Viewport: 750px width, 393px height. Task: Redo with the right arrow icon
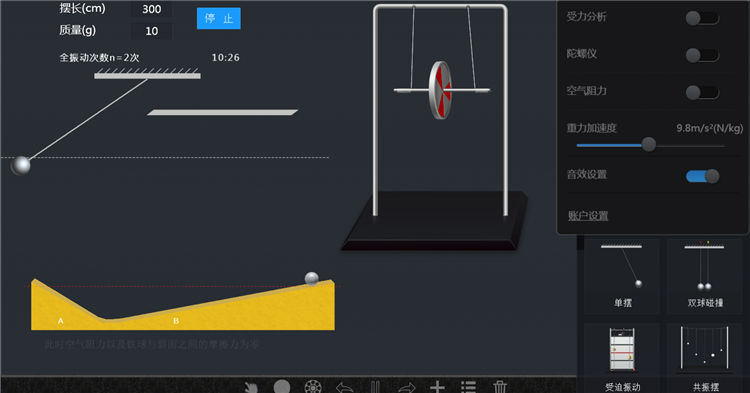coord(407,388)
